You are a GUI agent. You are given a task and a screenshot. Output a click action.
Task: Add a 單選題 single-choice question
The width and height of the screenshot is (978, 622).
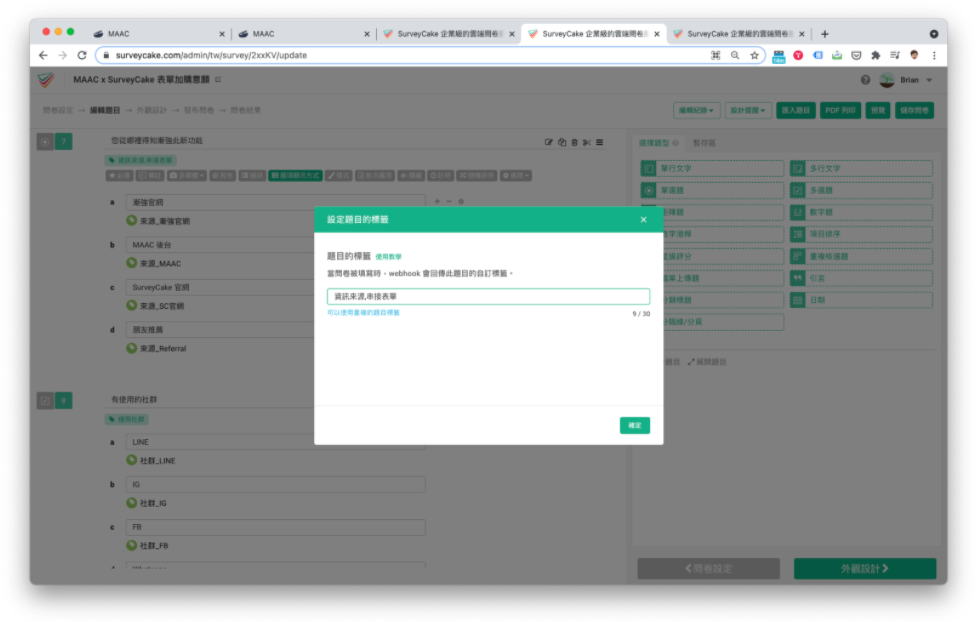click(712, 190)
